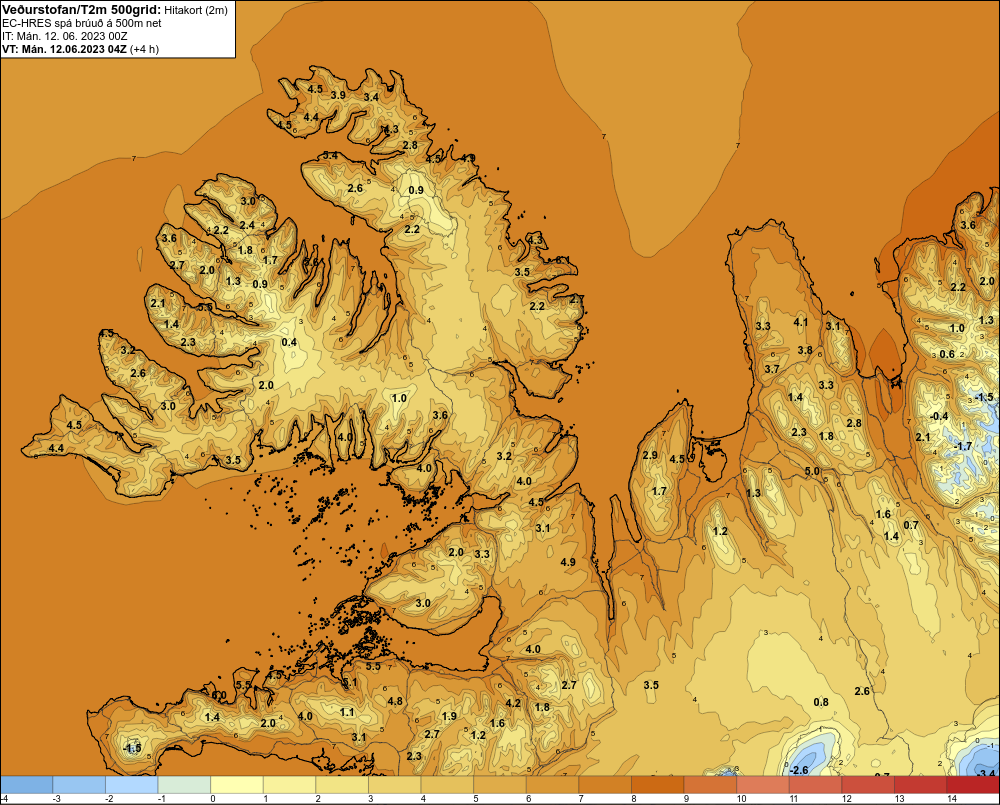
Task: Click the 5.0 temperature value on the map
Action: click(812, 471)
